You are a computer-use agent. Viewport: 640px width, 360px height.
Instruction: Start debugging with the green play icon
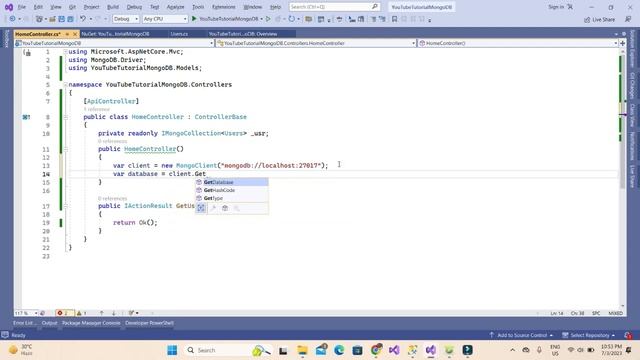pos(194,19)
